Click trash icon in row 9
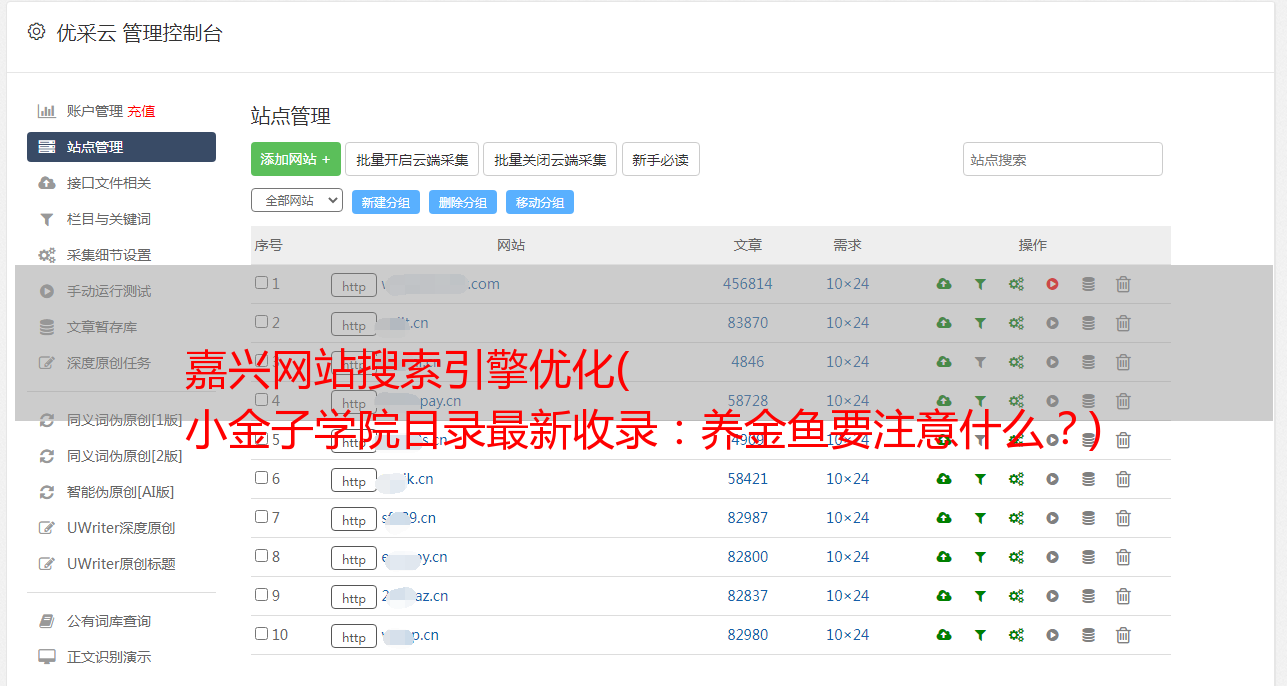The image size is (1287, 686). (1123, 596)
